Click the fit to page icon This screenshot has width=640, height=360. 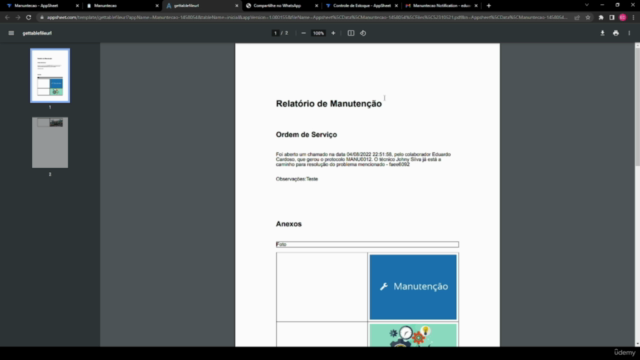351,33
